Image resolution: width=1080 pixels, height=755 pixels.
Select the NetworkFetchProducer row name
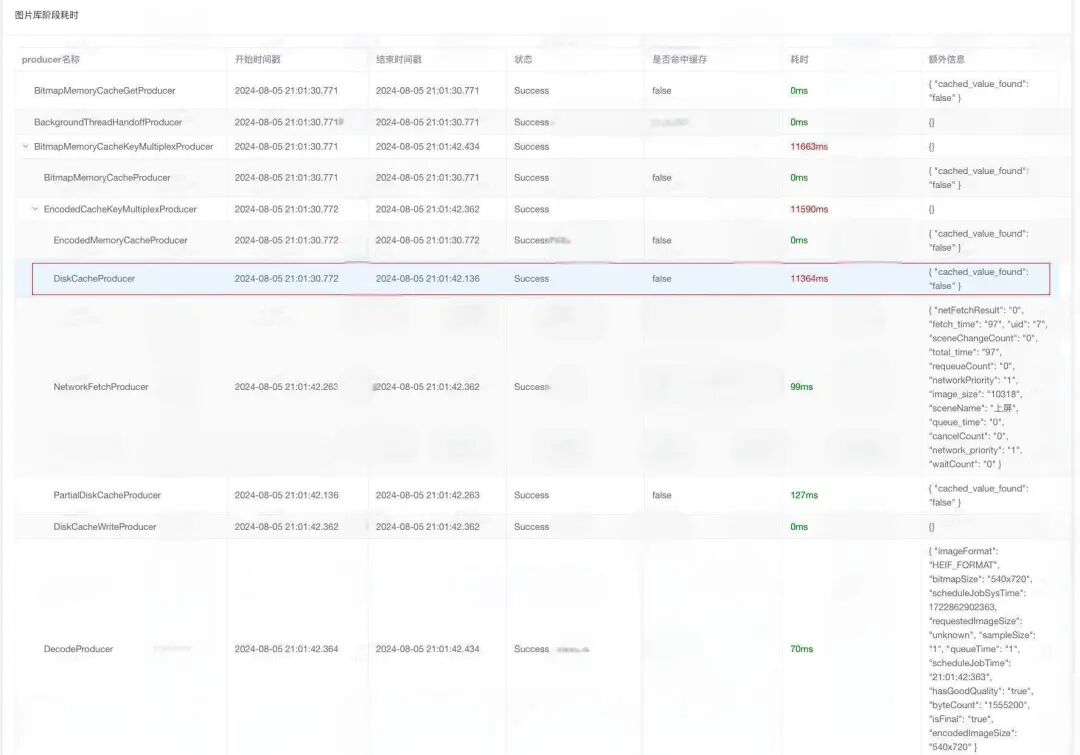tap(101, 386)
